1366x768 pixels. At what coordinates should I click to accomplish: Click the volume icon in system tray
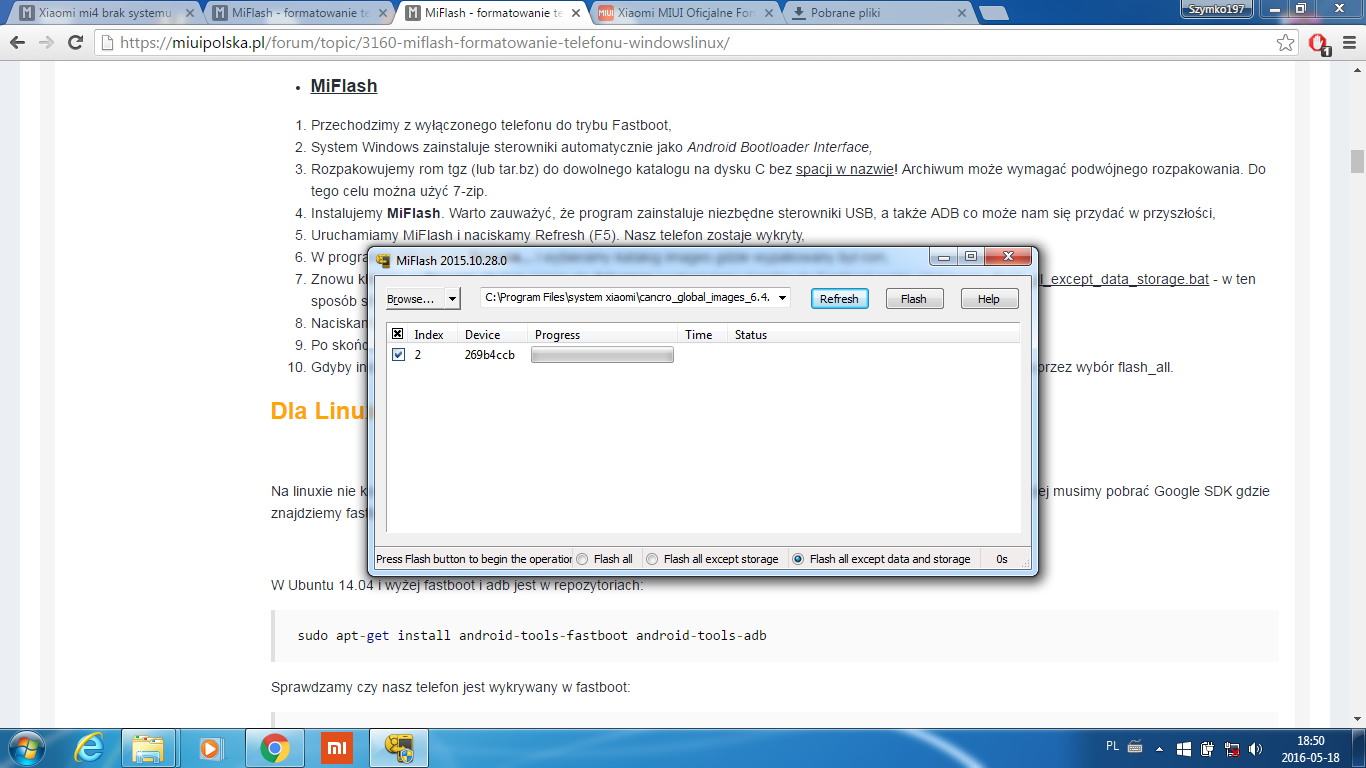coord(1255,748)
